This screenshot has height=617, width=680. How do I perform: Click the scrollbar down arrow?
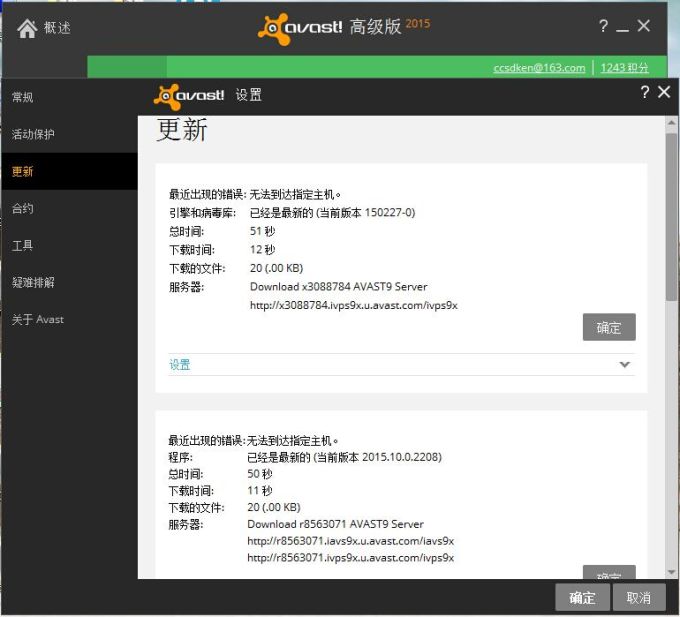click(x=671, y=572)
